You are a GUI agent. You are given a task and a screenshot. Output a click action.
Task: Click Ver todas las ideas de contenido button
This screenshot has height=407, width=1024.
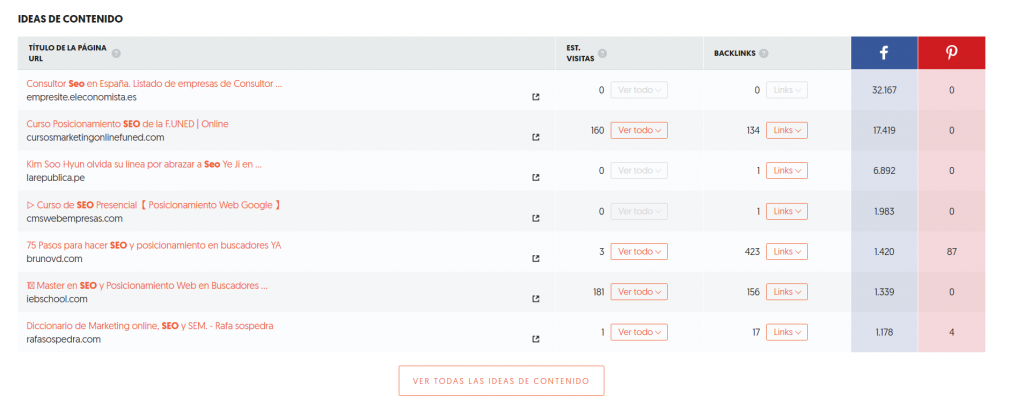click(x=501, y=381)
